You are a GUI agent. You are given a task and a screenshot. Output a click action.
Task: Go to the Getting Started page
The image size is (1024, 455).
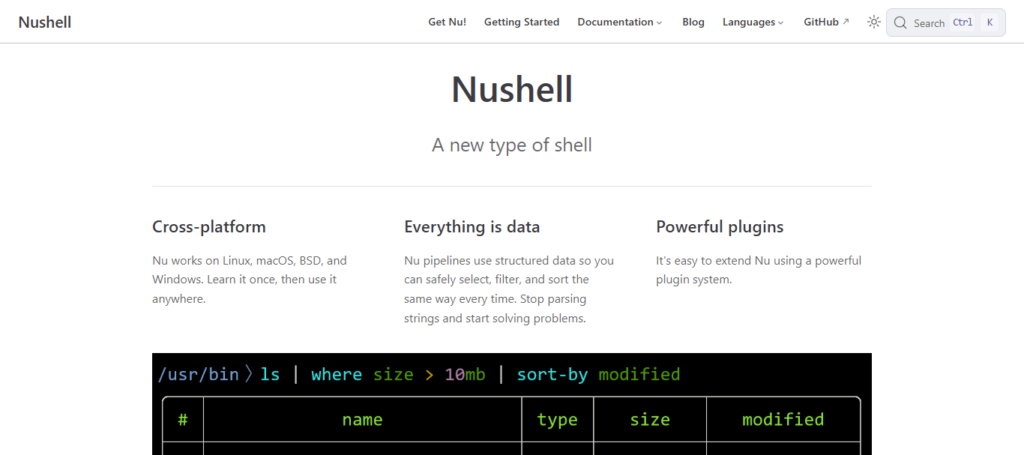coord(522,22)
